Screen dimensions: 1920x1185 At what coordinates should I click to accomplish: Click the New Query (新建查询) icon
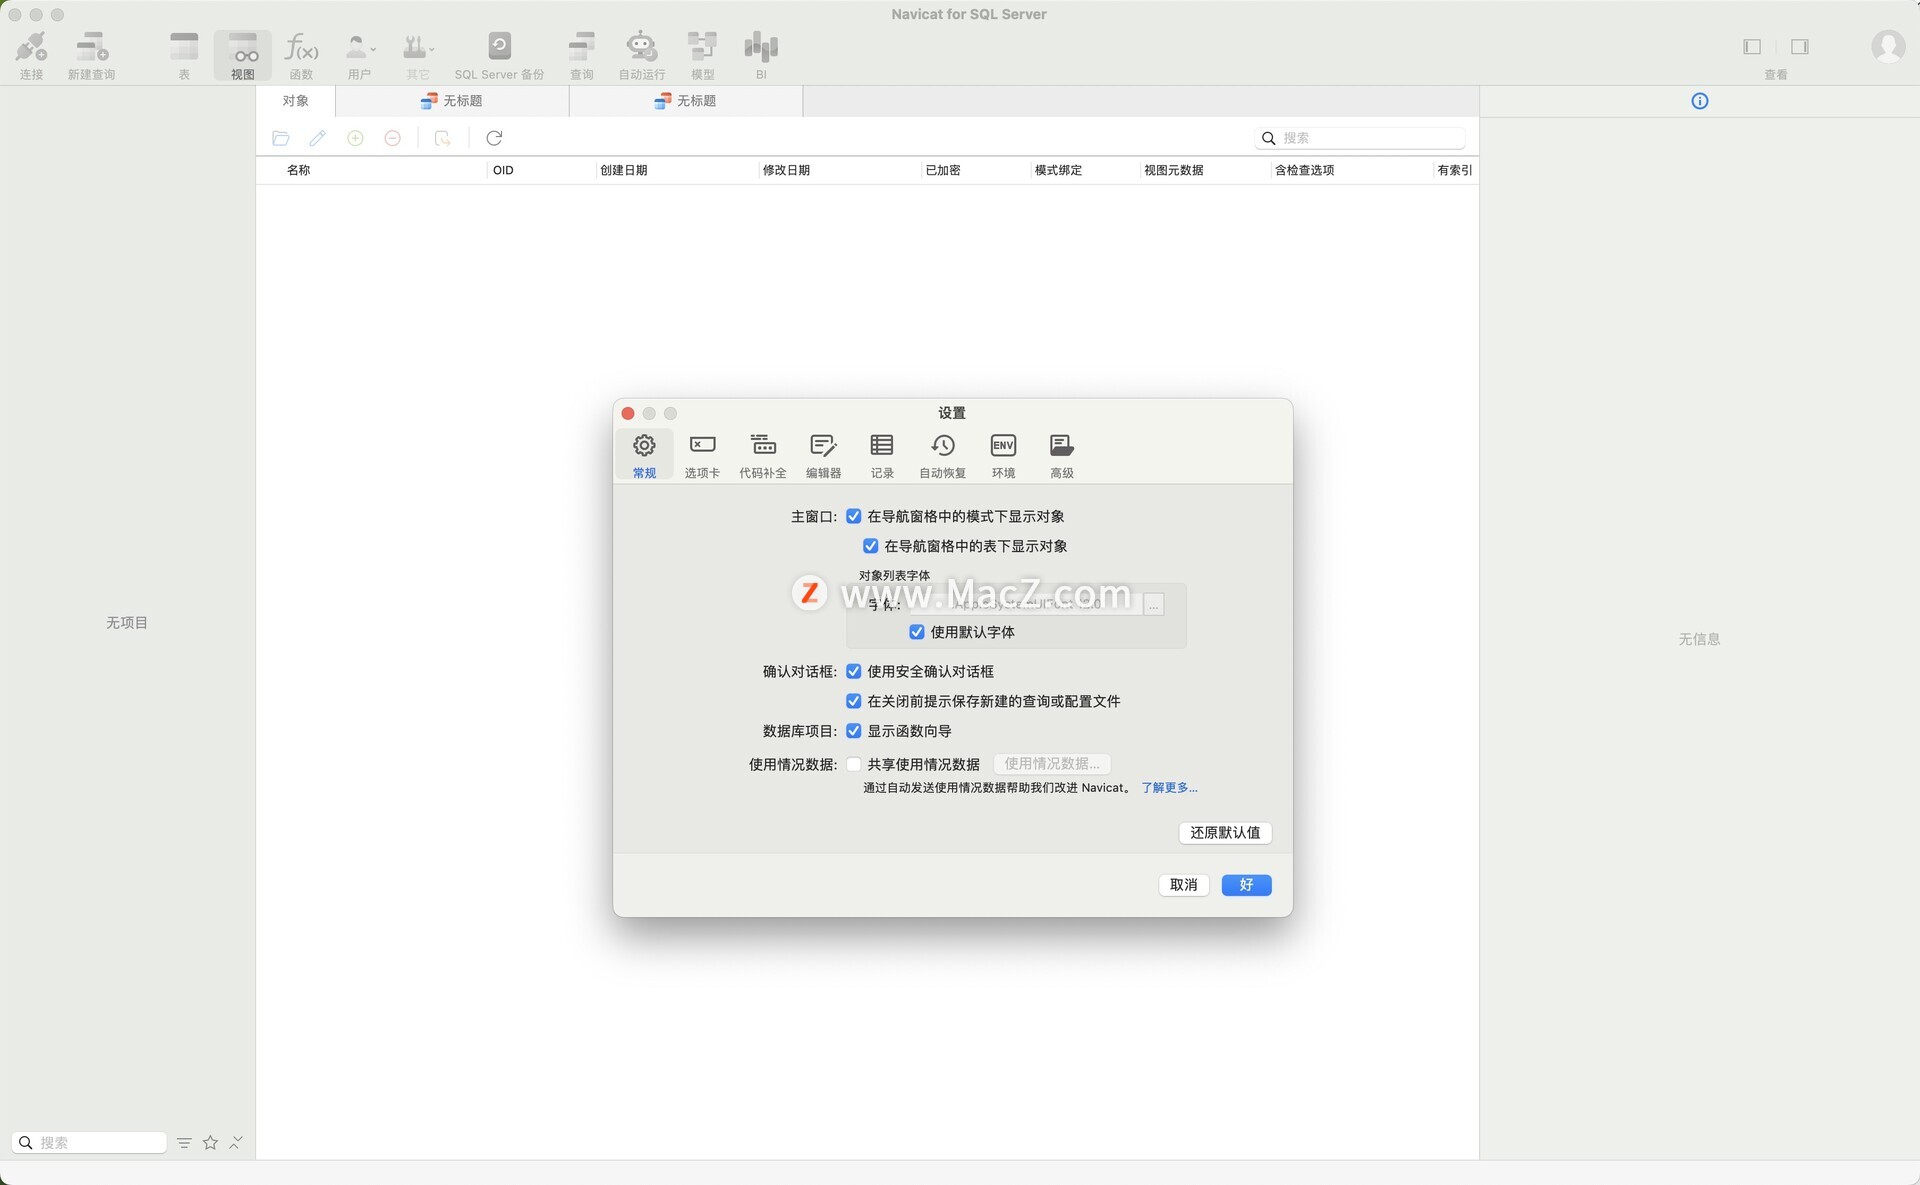pyautogui.click(x=91, y=55)
